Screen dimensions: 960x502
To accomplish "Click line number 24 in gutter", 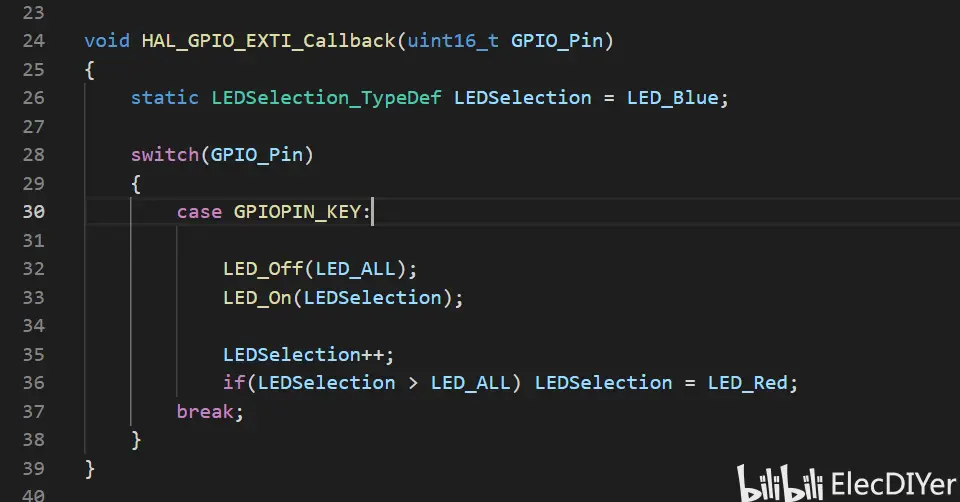I will [33, 41].
